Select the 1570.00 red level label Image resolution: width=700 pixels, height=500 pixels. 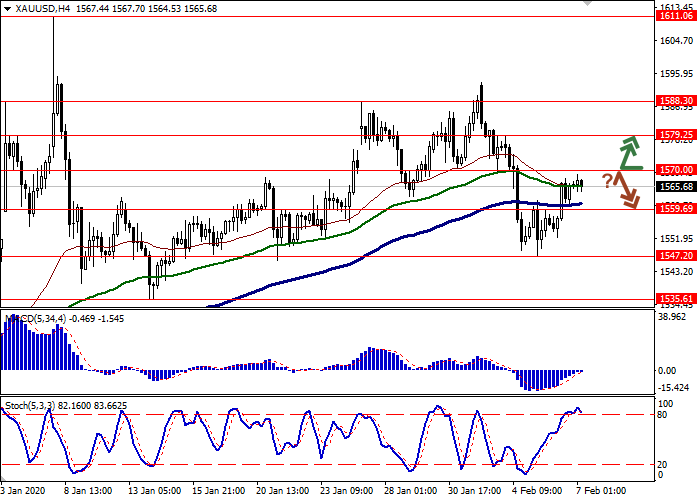pyautogui.click(x=677, y=170)
